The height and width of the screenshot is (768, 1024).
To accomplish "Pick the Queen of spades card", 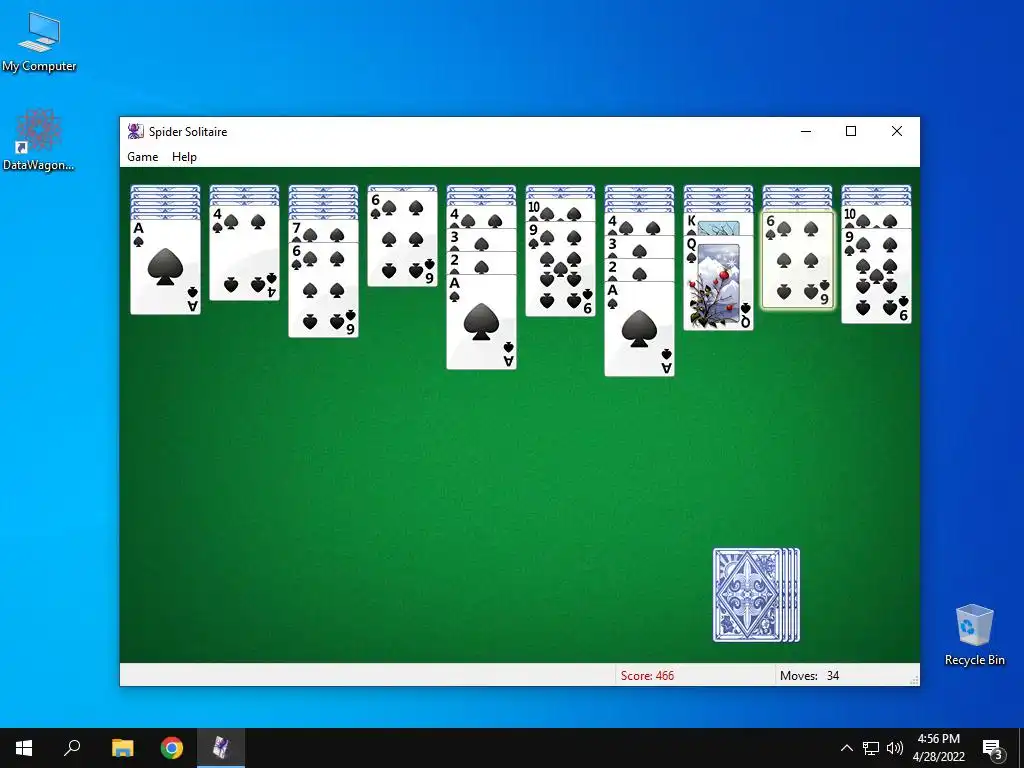I will coord(718,283).
